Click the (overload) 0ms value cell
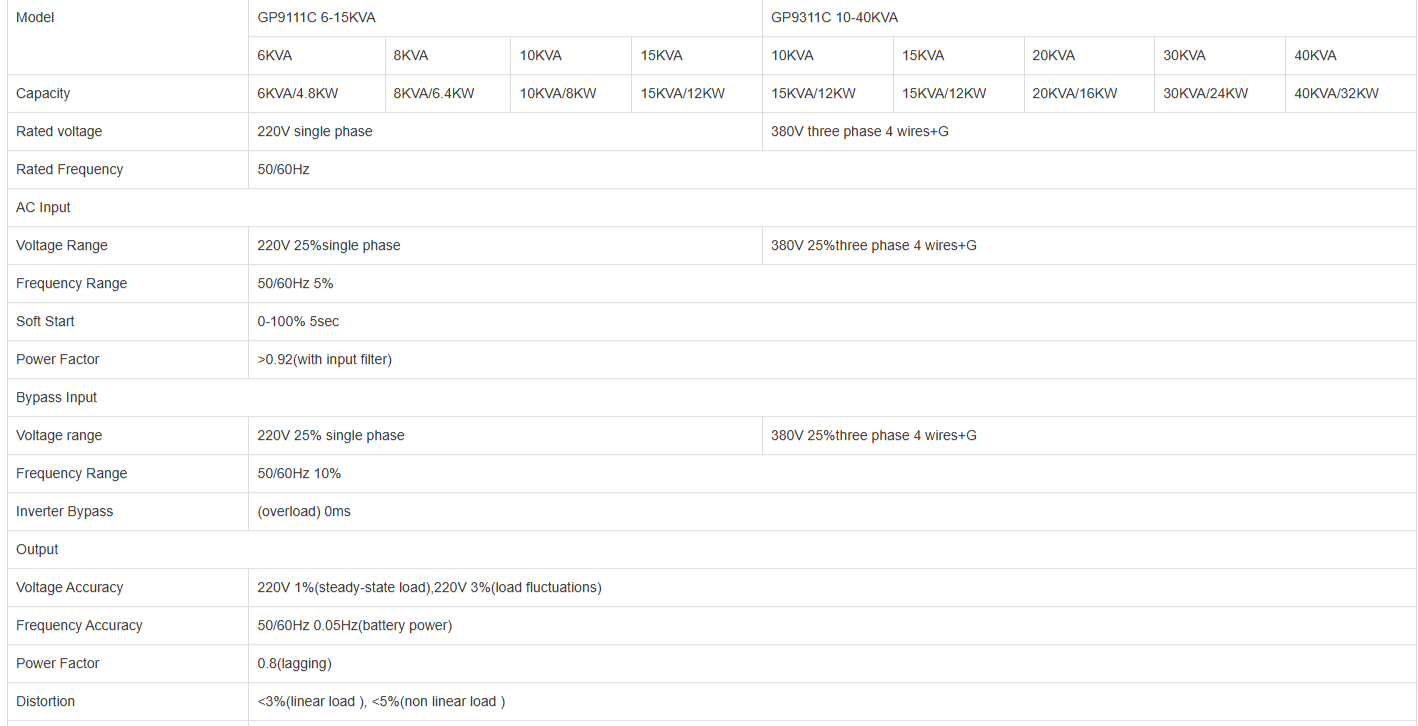This screenshot has height=726, width=1418. coord(304,512)
